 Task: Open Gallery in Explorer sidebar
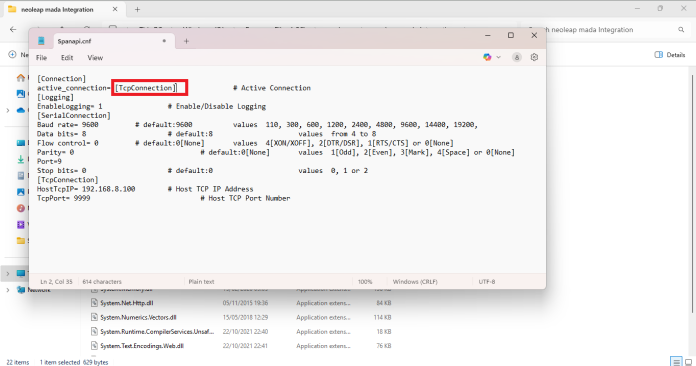tap(21, 94)
